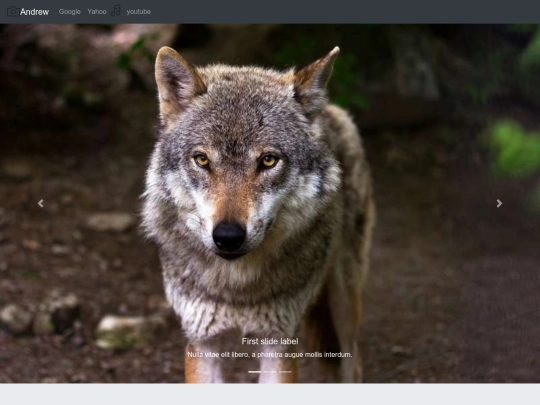Click the wolf's black nose in slide
The width and height of the screenshot is (540, 405).
[229, 236]
